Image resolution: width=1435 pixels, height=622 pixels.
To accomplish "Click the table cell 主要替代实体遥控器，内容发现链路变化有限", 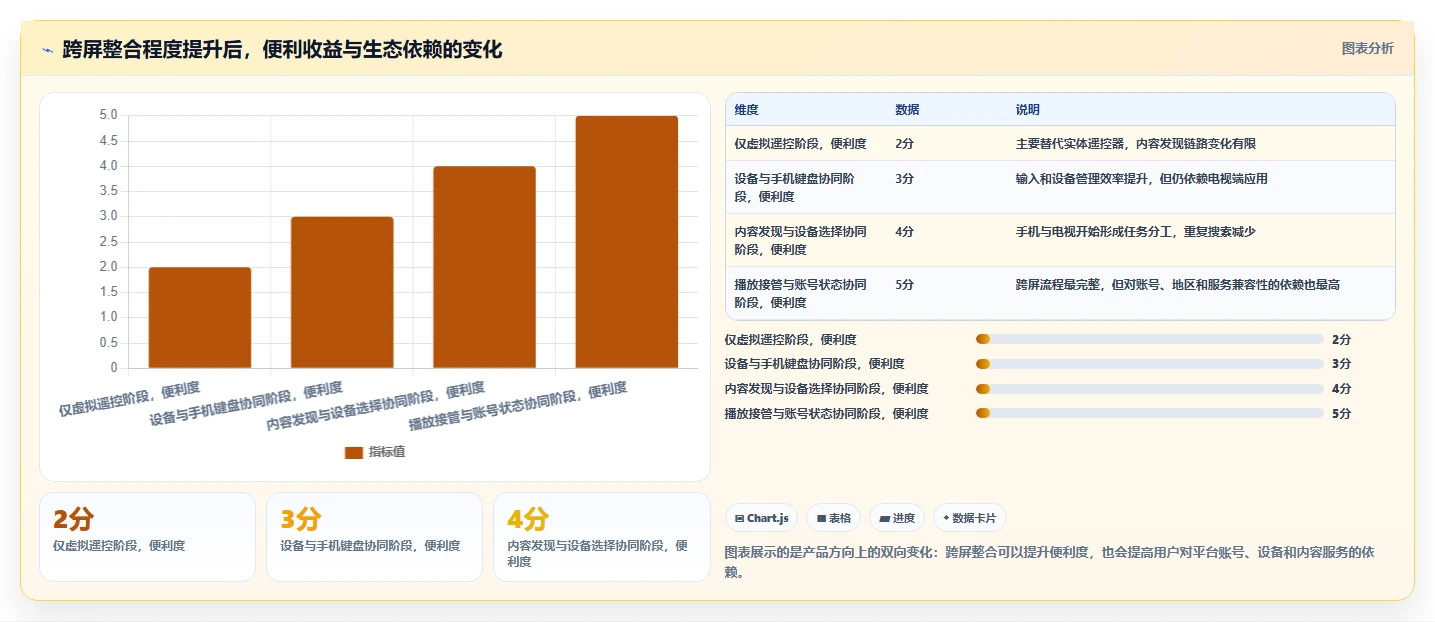I will point(1134,144).
